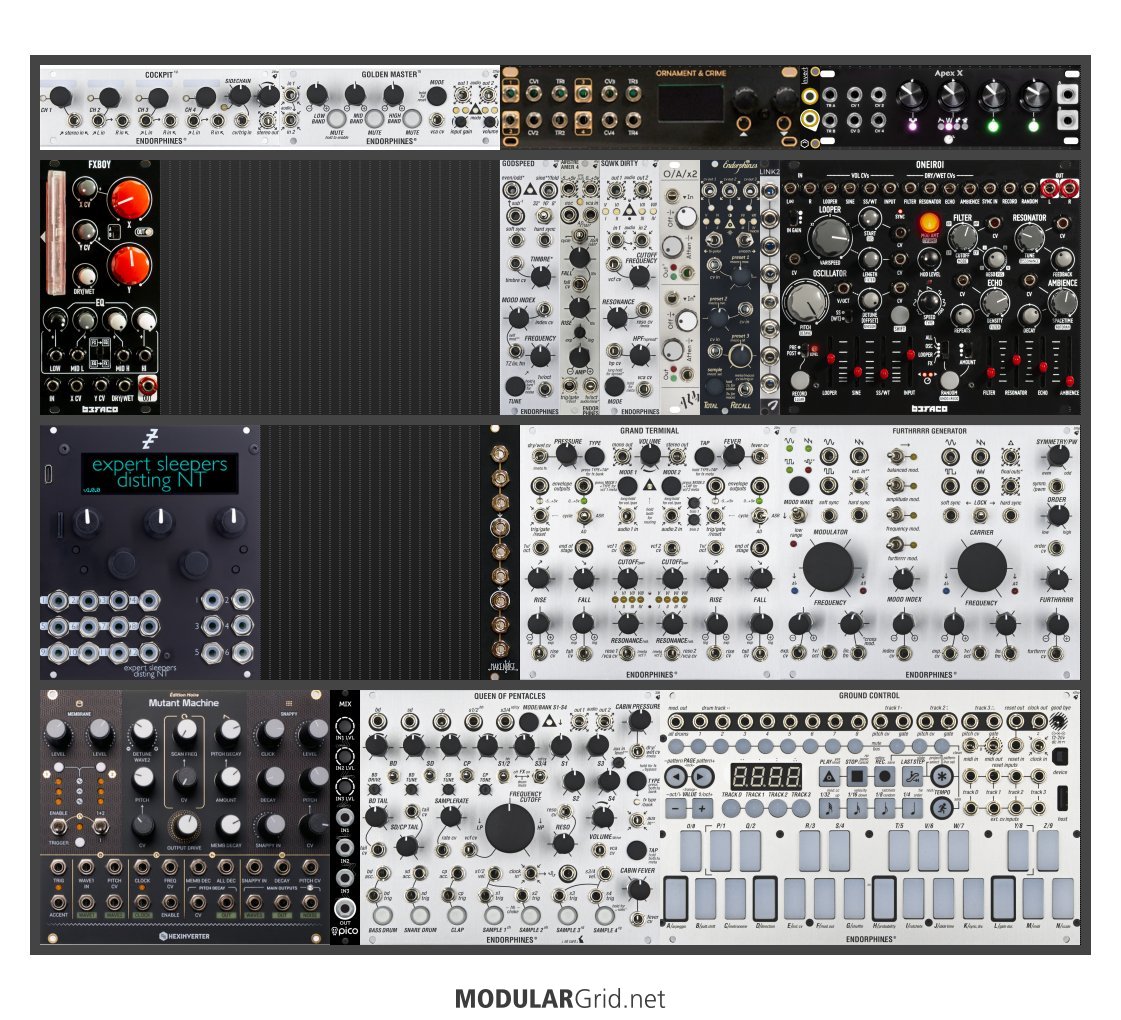
Task: Click the large CARRIER frequency knob
Action: 982,566
